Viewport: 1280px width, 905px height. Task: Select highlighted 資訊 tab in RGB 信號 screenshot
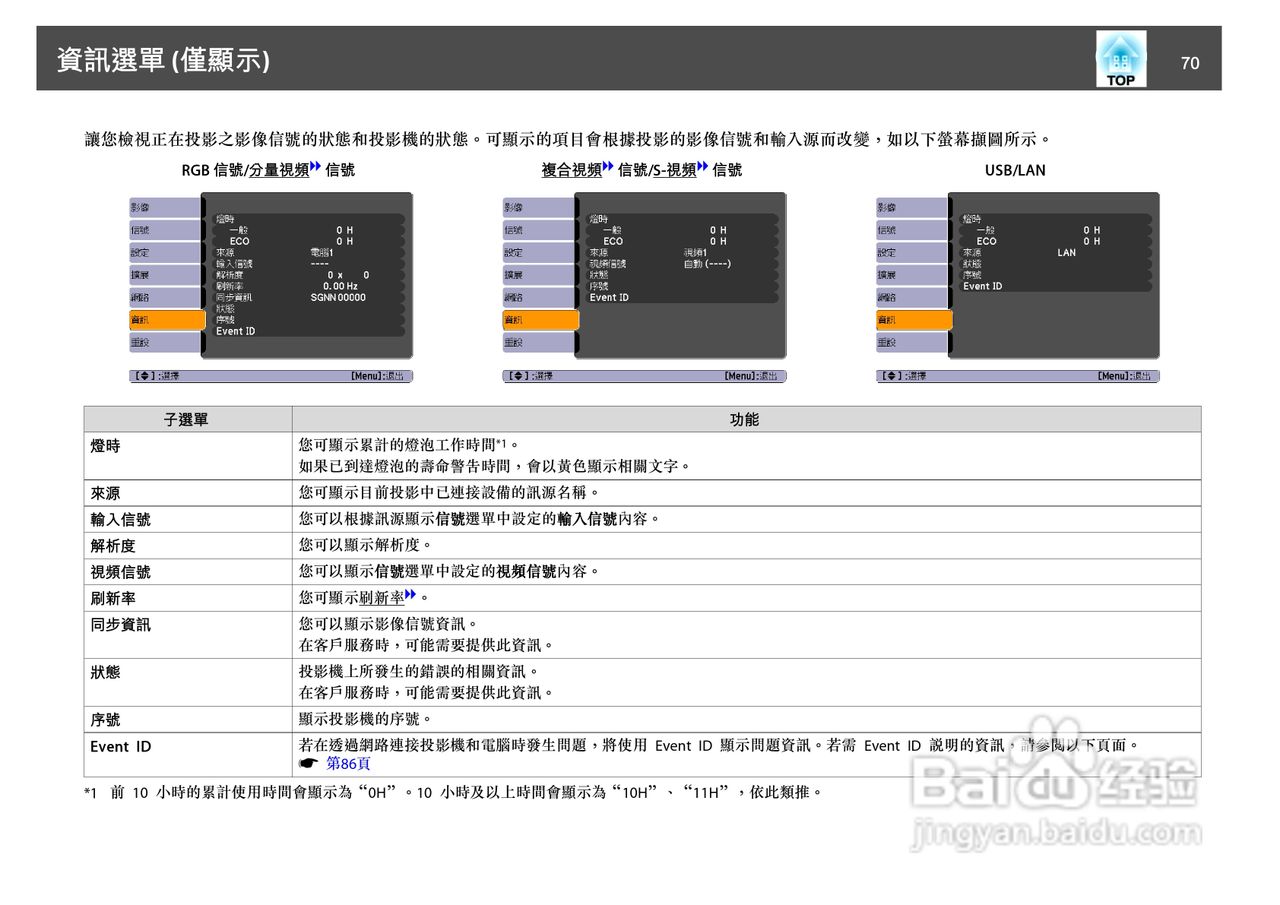(168, 320)
